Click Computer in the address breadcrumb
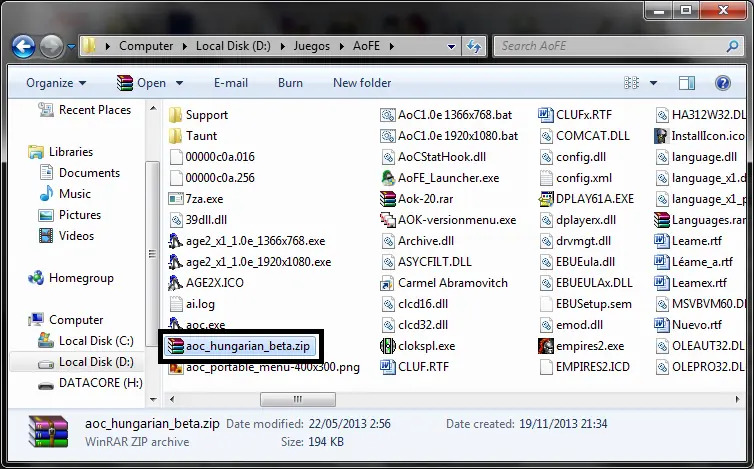 click(146, 46)
